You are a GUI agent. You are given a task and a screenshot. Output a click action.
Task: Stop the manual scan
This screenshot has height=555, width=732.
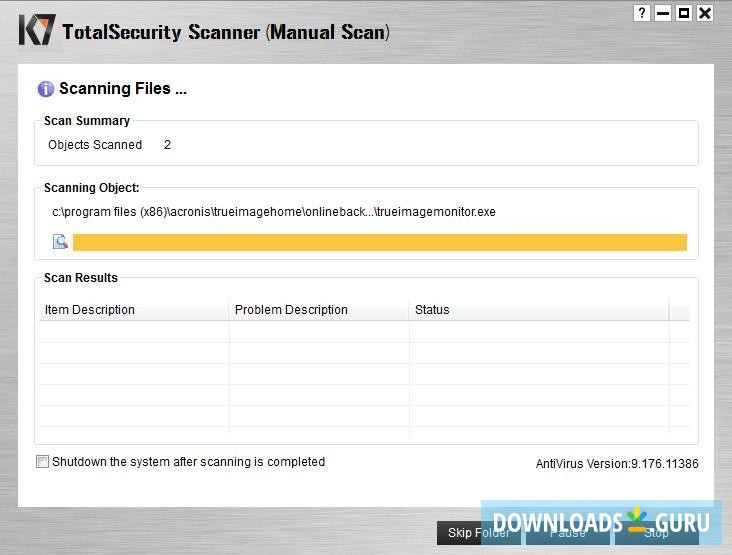[656, 533]
